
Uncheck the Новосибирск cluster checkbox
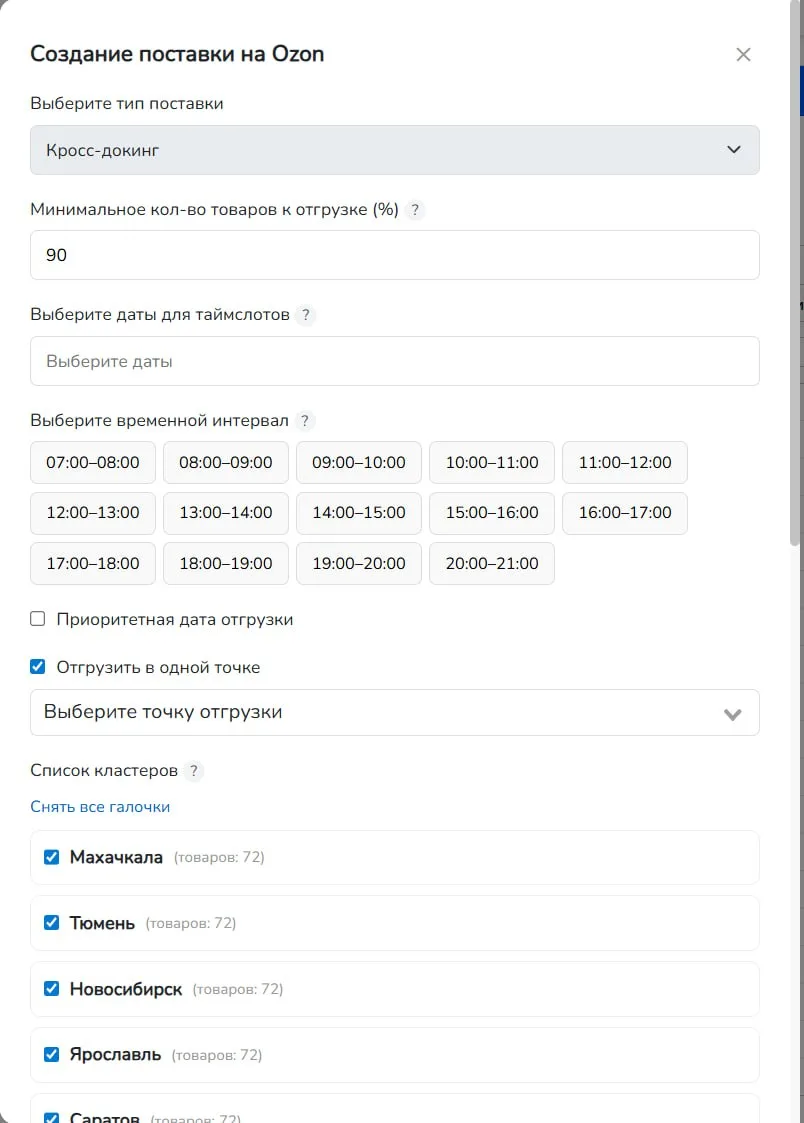click(52, 988)
